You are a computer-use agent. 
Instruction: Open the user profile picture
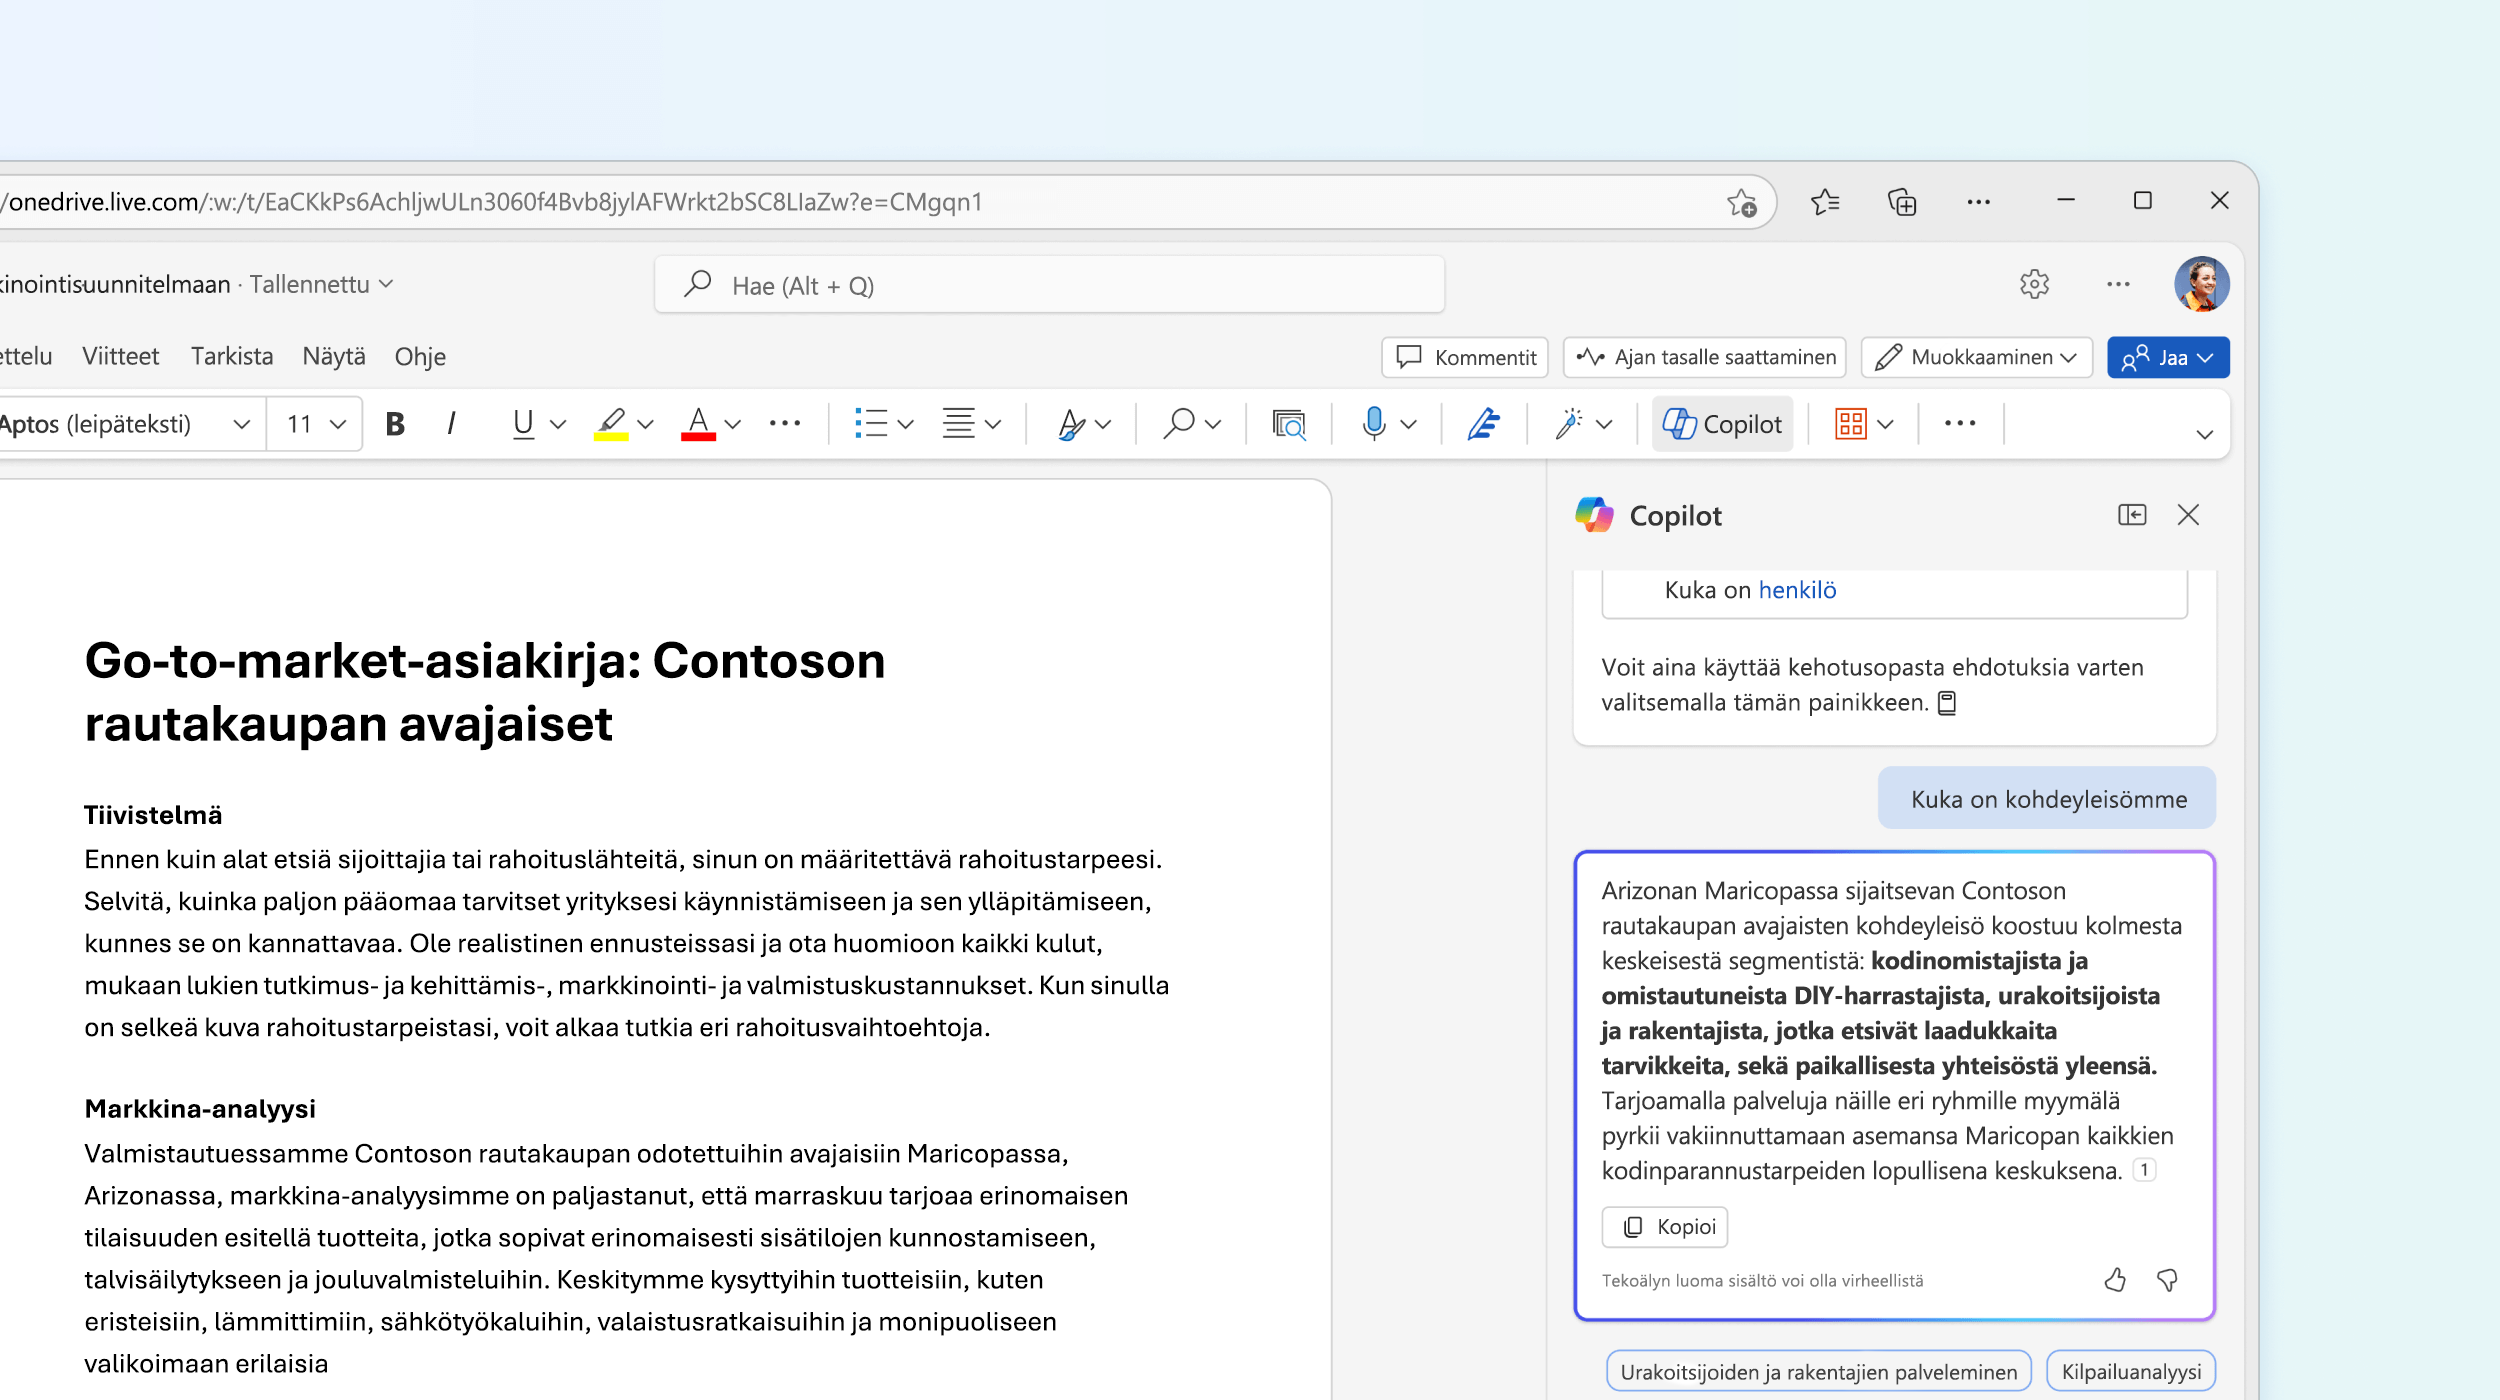tap(2201, 284)
